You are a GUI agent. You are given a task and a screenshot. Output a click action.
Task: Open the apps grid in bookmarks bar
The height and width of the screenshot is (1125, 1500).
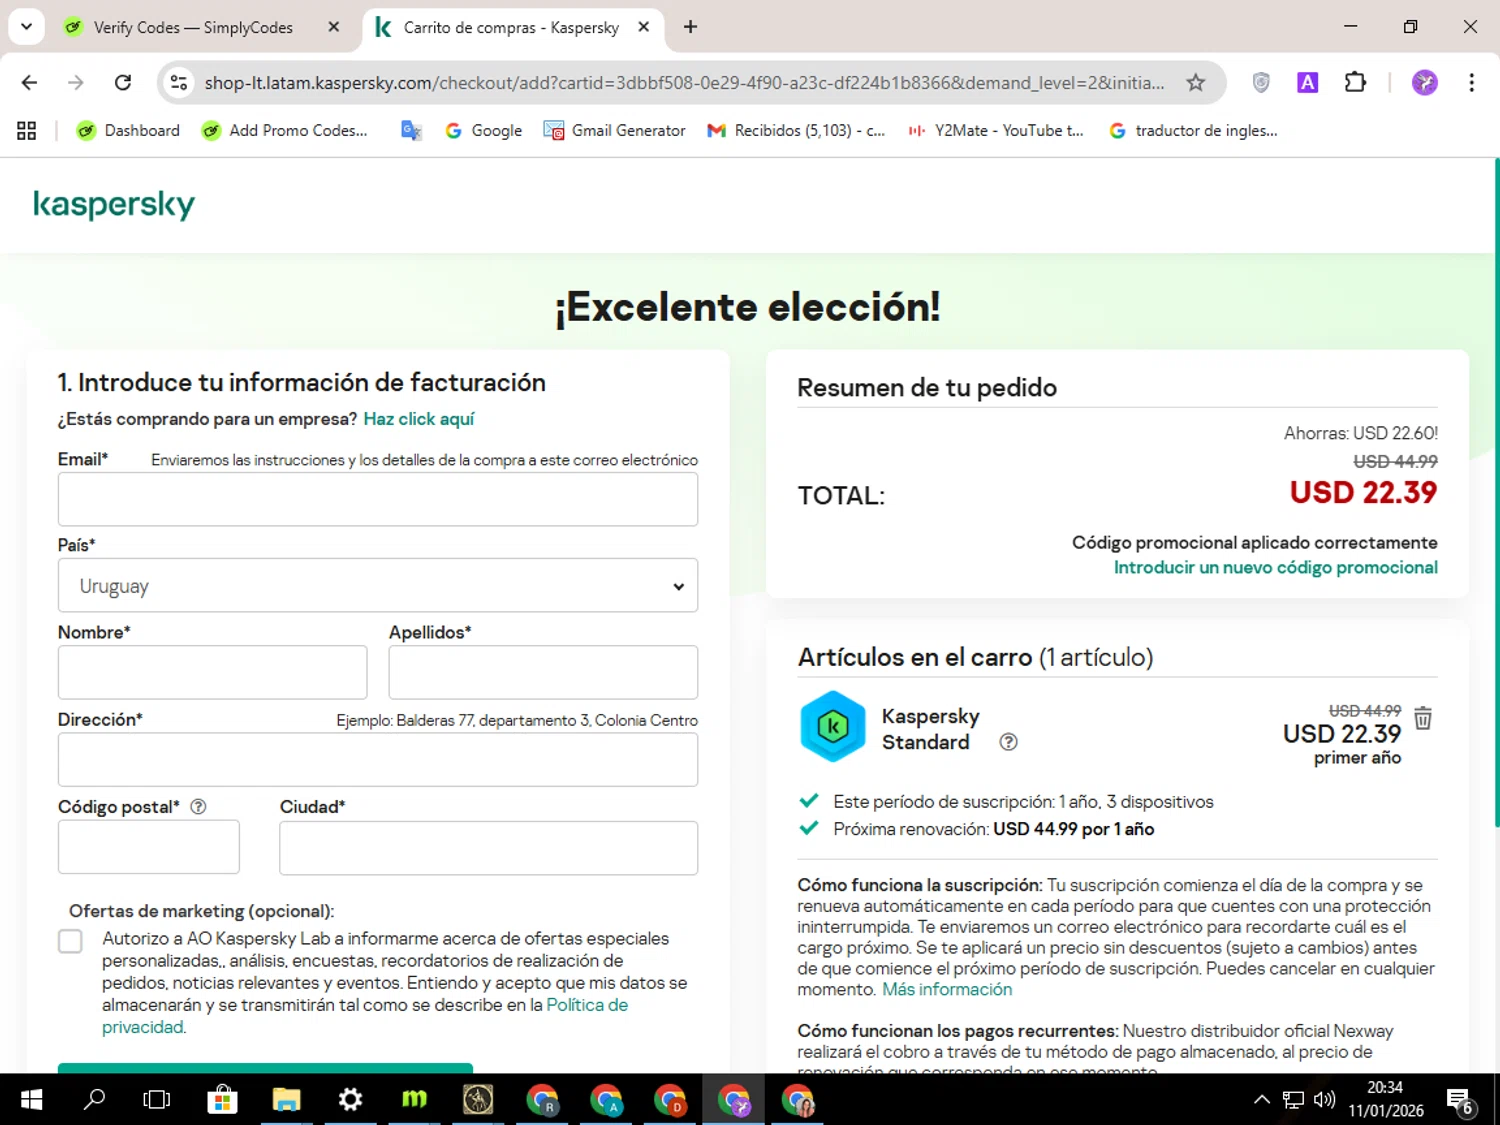27,131
